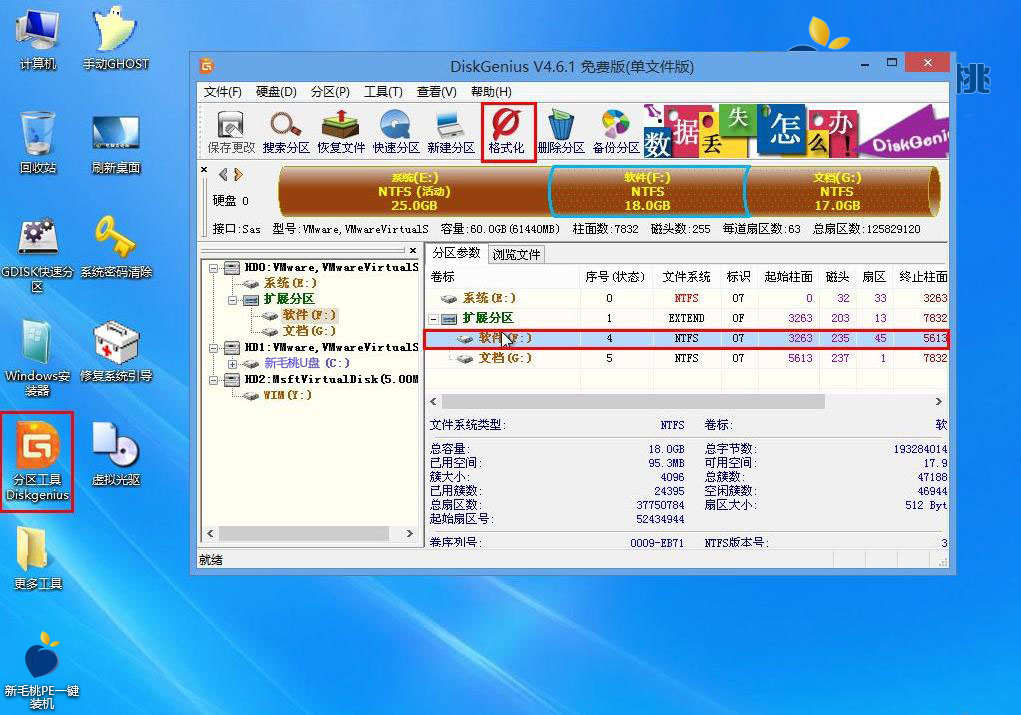Open the 系统密码清除 key icon
Viewport: 1021px width, 715px height.
click(x=115, y=247)
